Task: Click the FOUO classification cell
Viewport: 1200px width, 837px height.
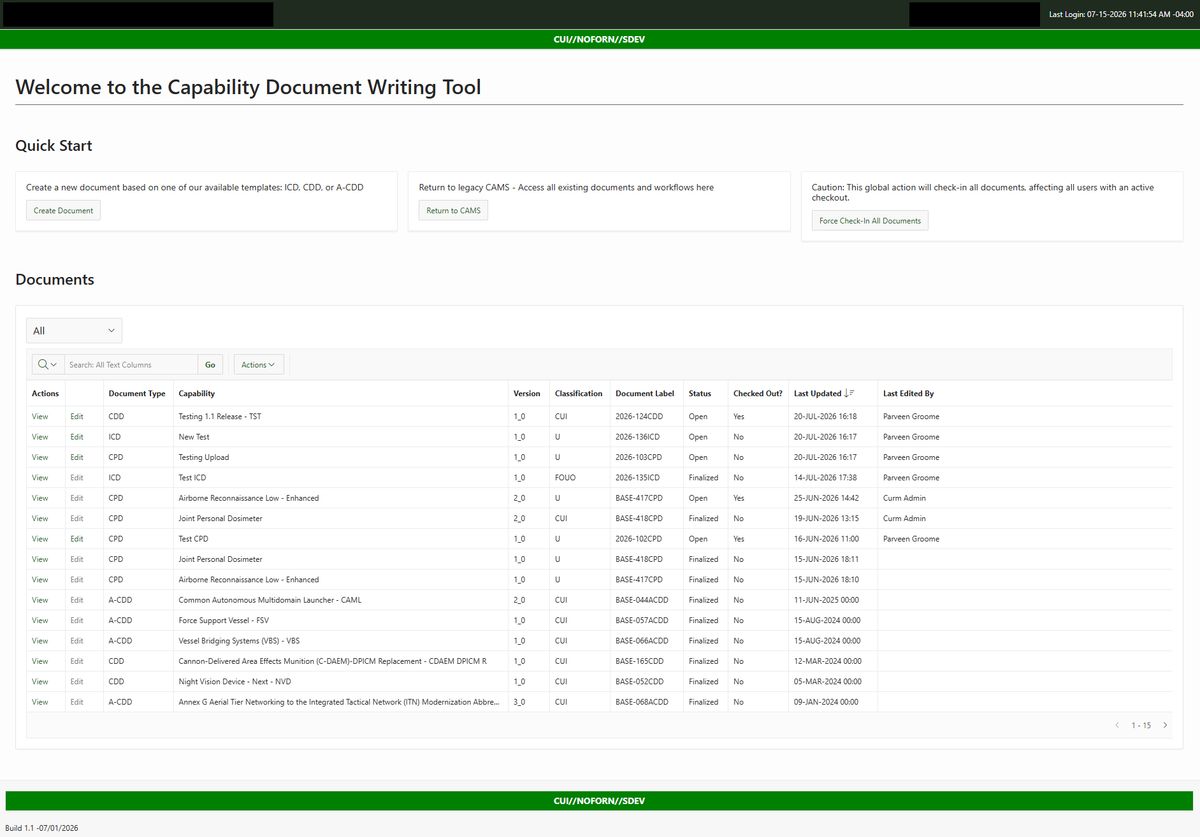Action: point(565,478)
